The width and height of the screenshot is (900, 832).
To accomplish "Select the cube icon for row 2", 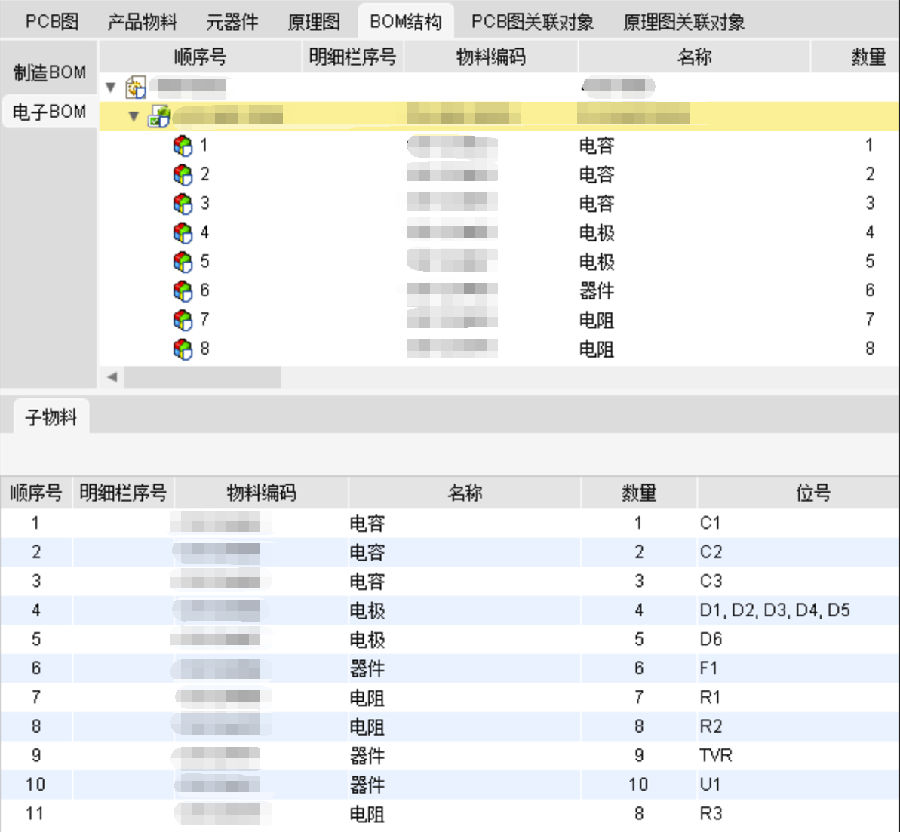I will click(183, 174).
